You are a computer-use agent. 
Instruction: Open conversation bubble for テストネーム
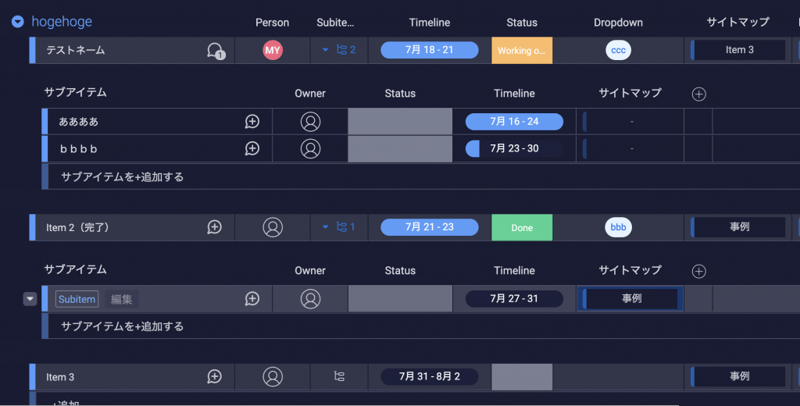[214, 50]
